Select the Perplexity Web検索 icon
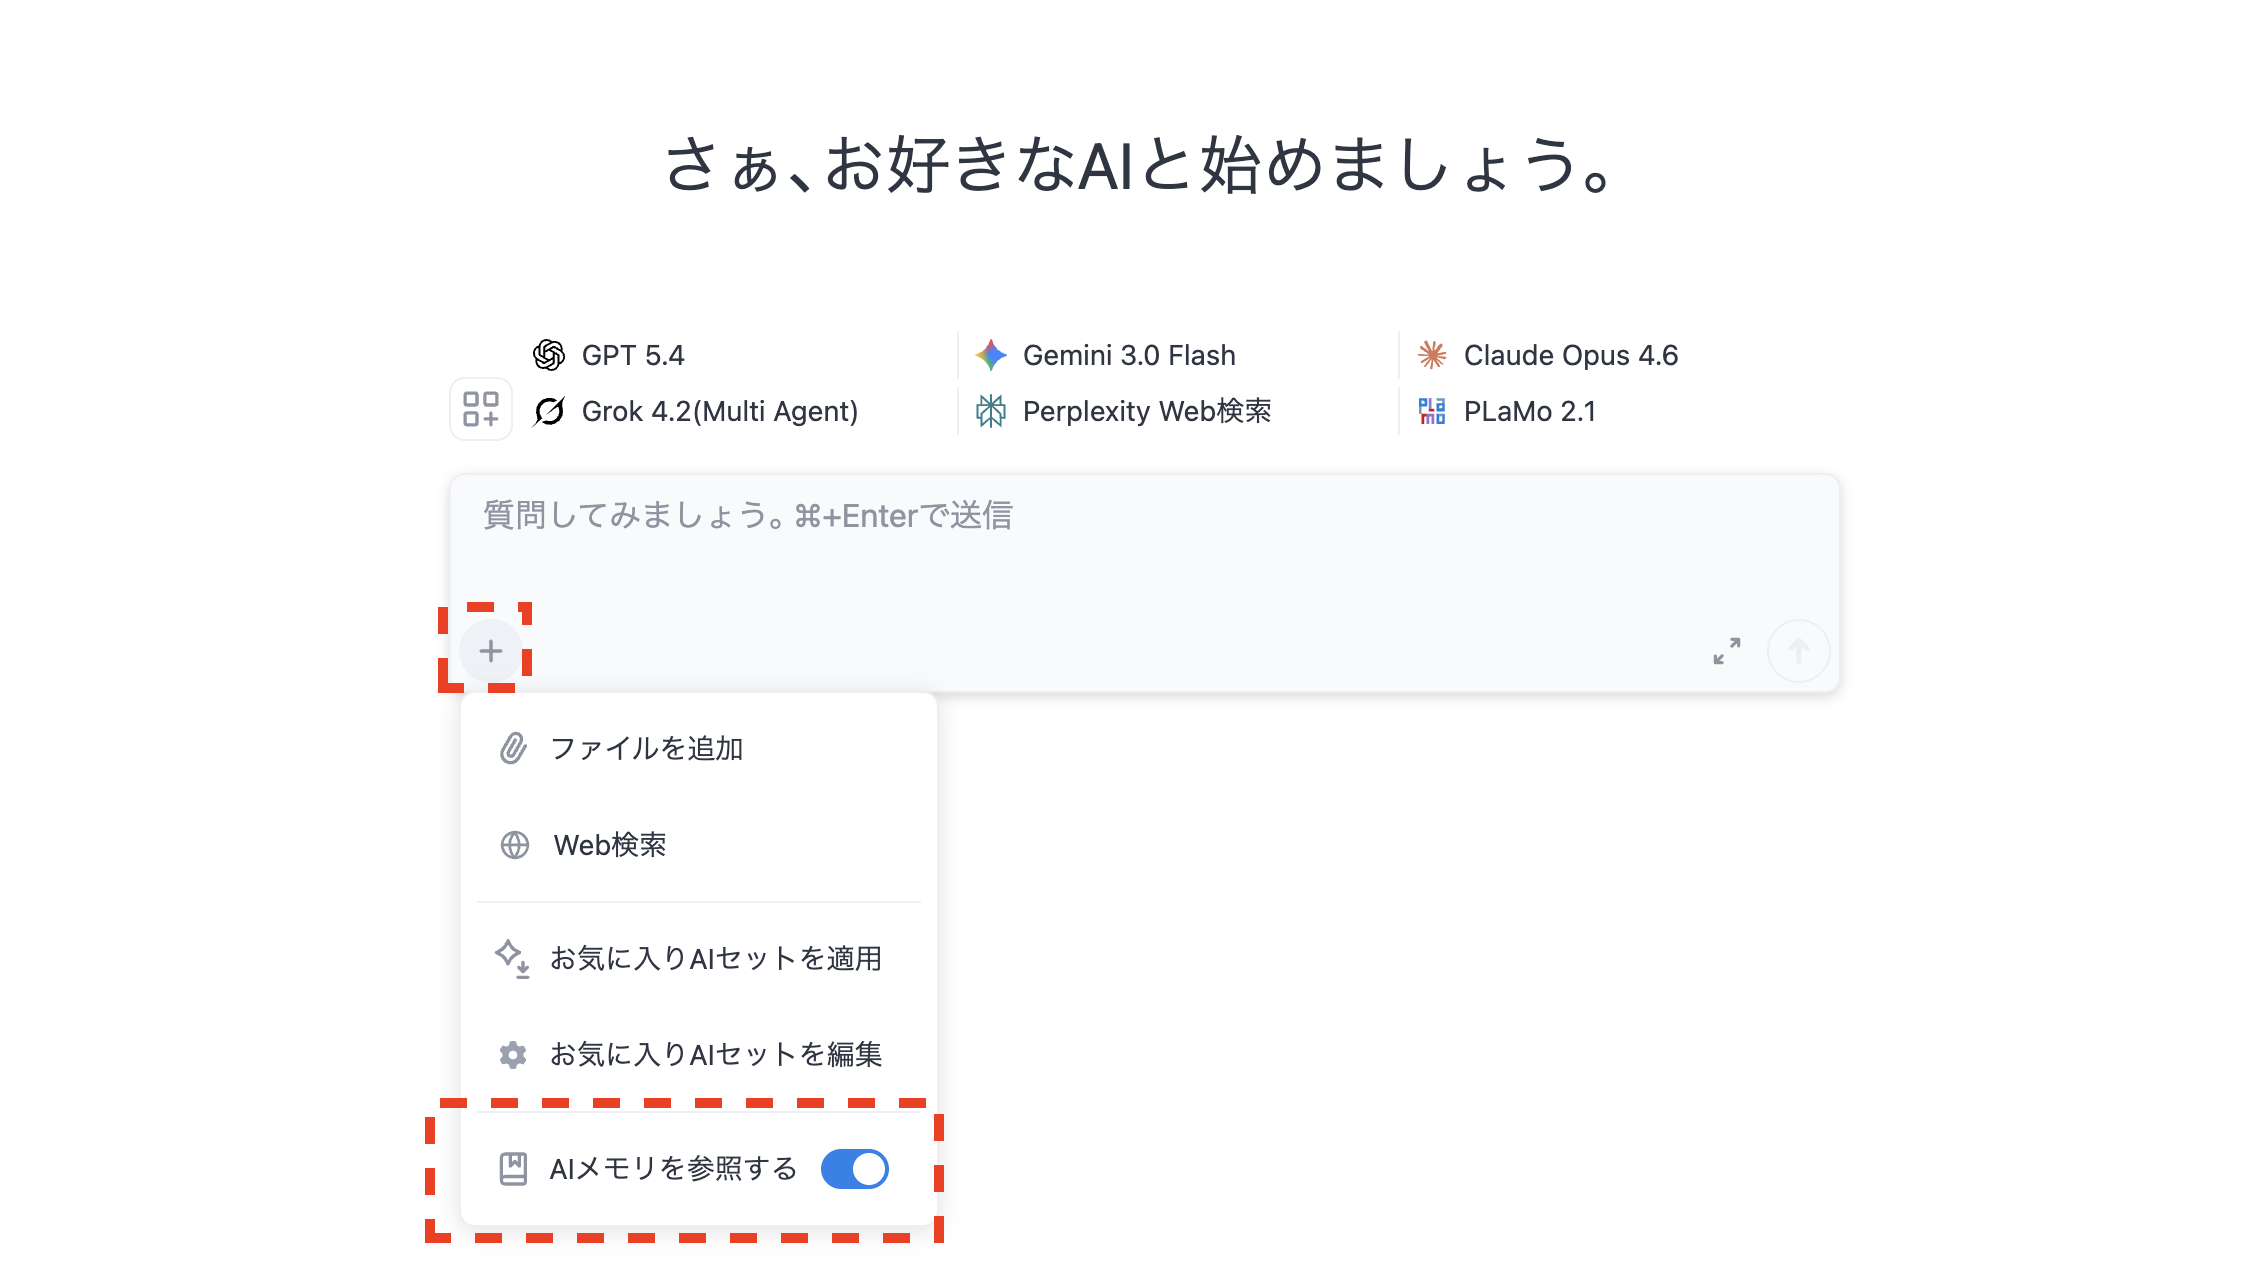The width and height of the screenshot is (2250, 1270). 991,410
